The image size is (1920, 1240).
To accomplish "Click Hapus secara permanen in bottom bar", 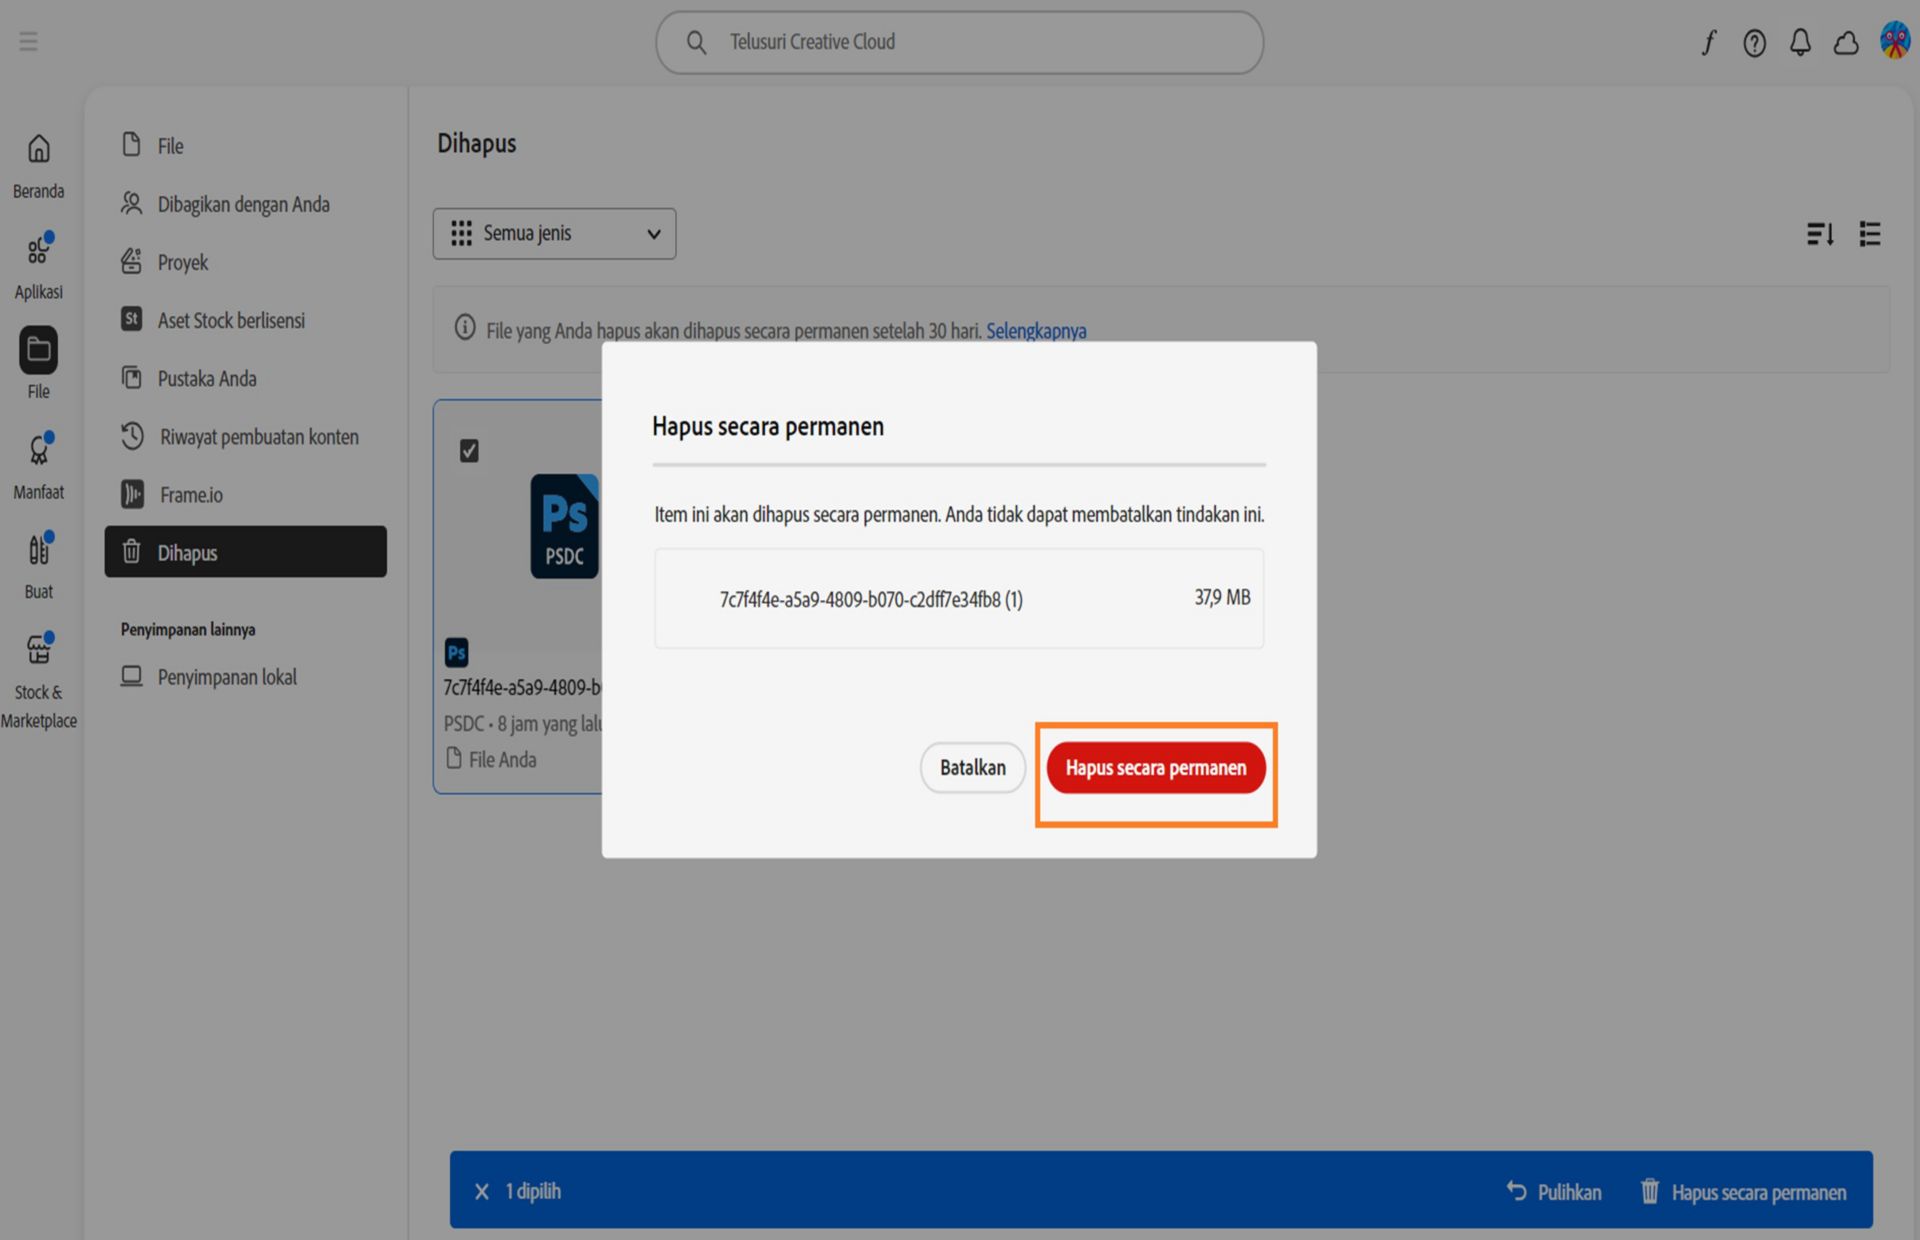I will click(1743, 1192).
